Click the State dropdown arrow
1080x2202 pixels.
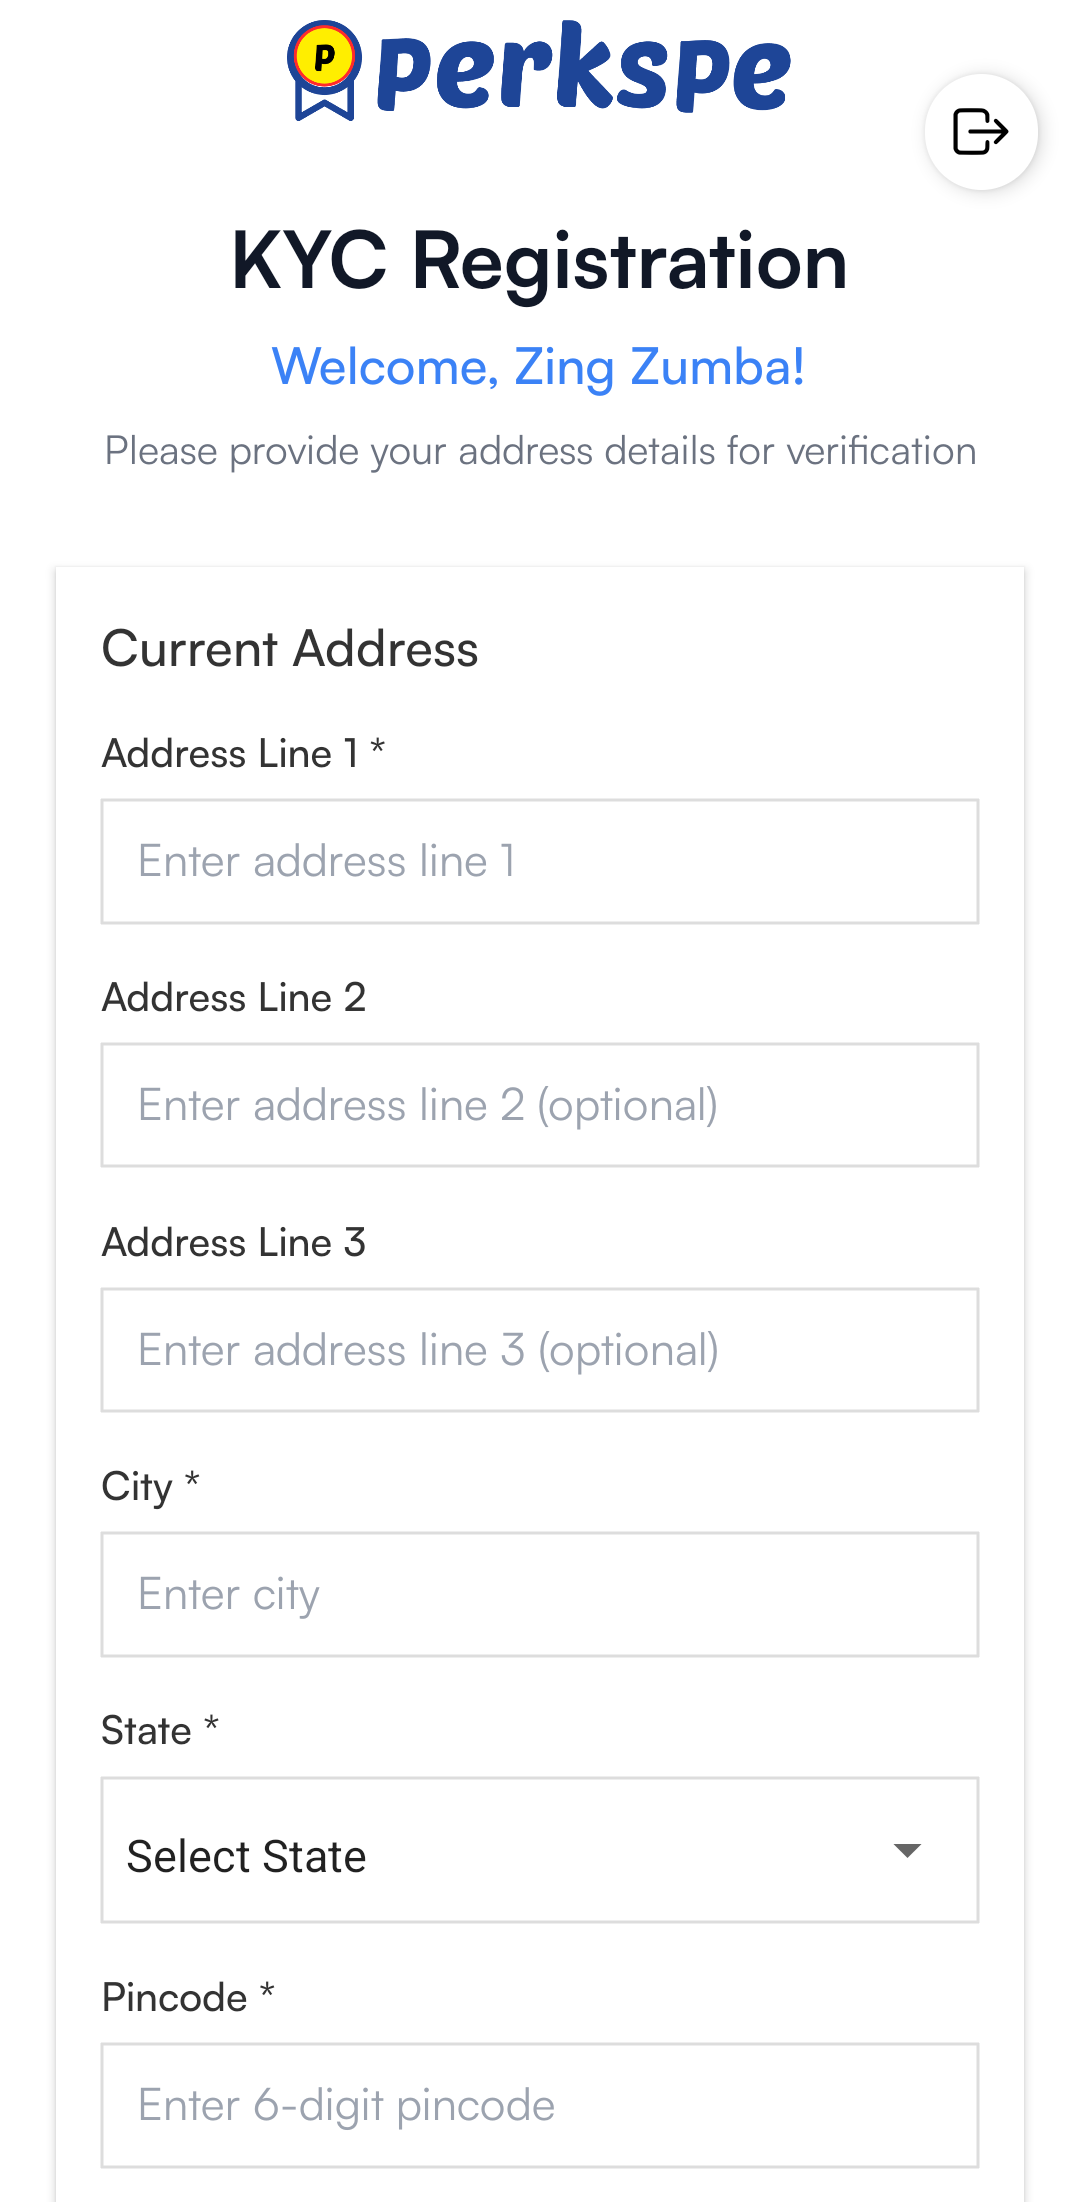click(907, 1850)
